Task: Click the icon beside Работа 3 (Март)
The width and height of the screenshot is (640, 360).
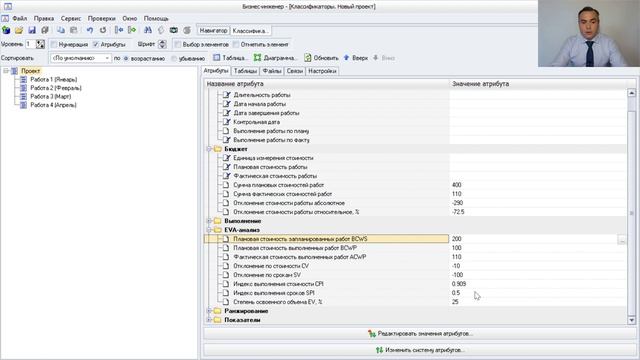Action: [x=24, y=97]
